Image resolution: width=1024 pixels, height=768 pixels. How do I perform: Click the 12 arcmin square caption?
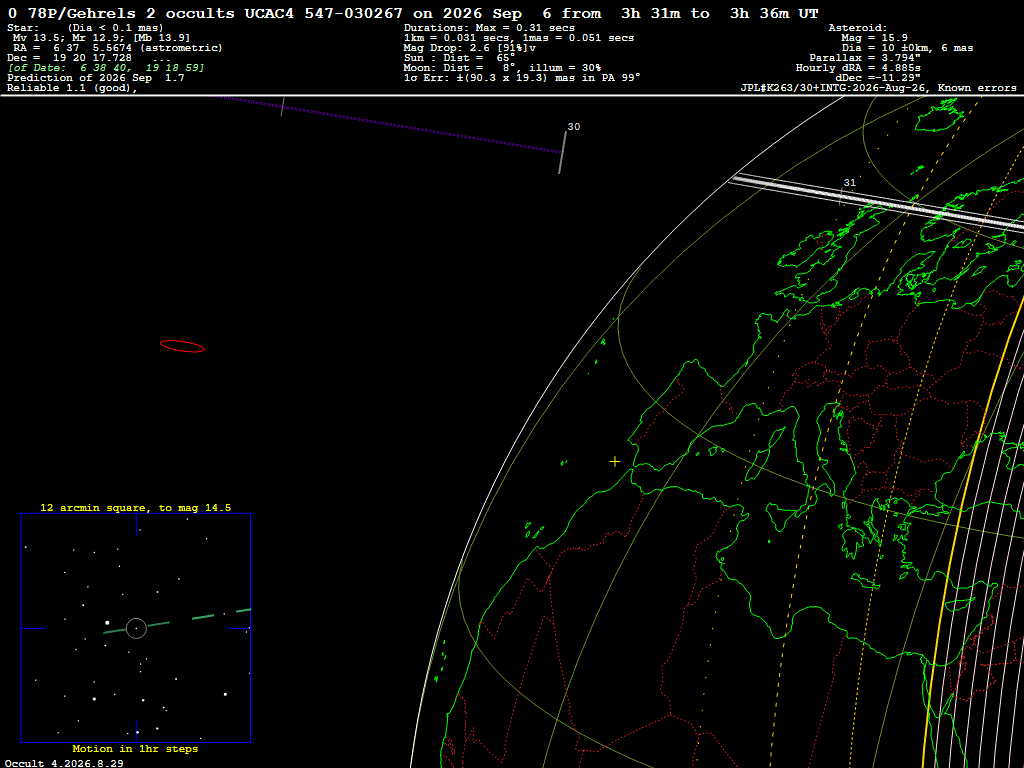pos(136,507)
